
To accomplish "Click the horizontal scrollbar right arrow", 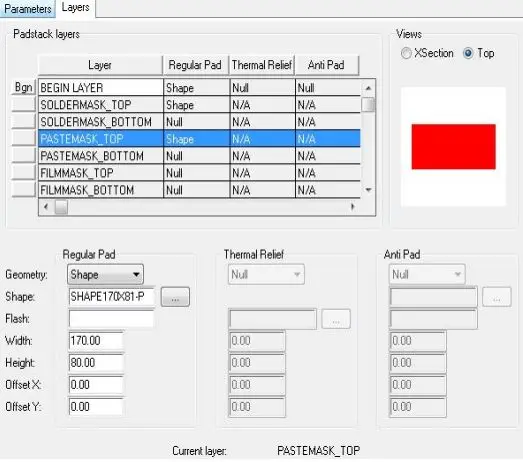I will [353, 207].
